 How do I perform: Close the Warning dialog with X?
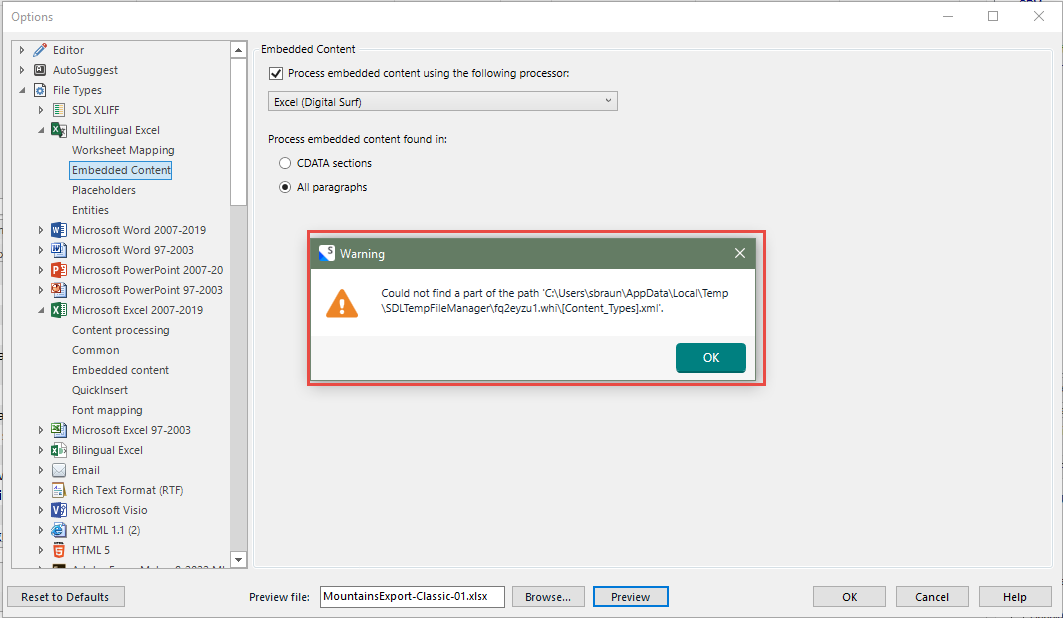pos(740,253)
